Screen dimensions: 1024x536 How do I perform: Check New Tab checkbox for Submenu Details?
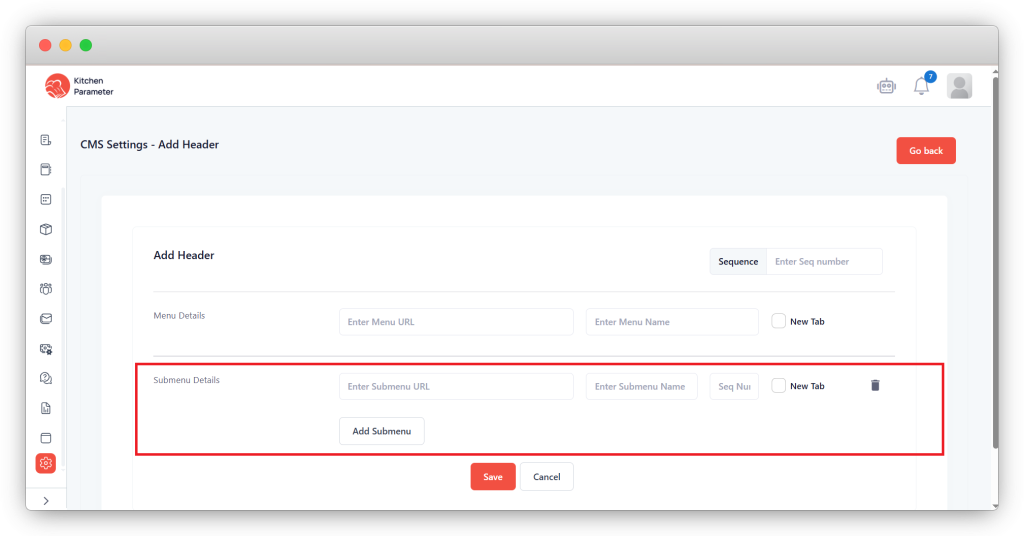[x=779, y=386]
